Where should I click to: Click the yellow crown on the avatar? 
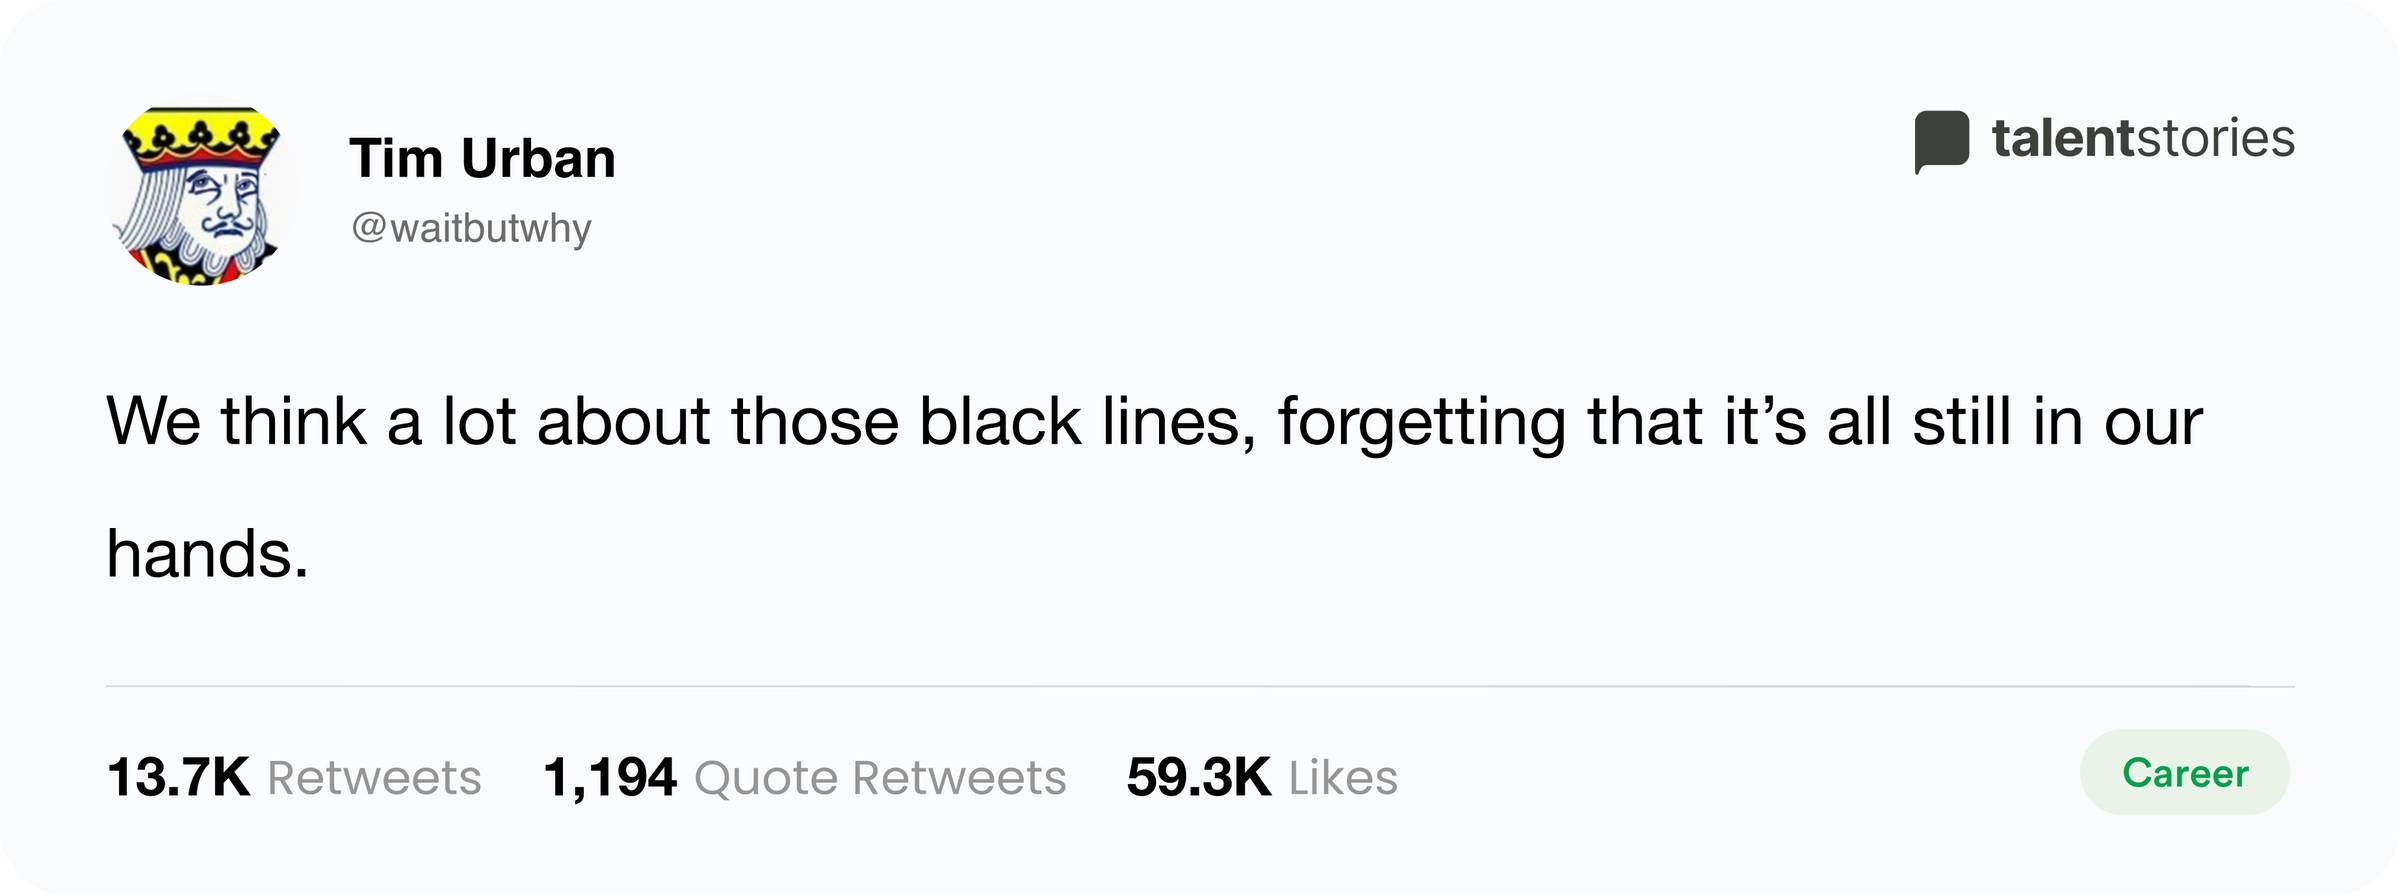(x=202, y=136)
